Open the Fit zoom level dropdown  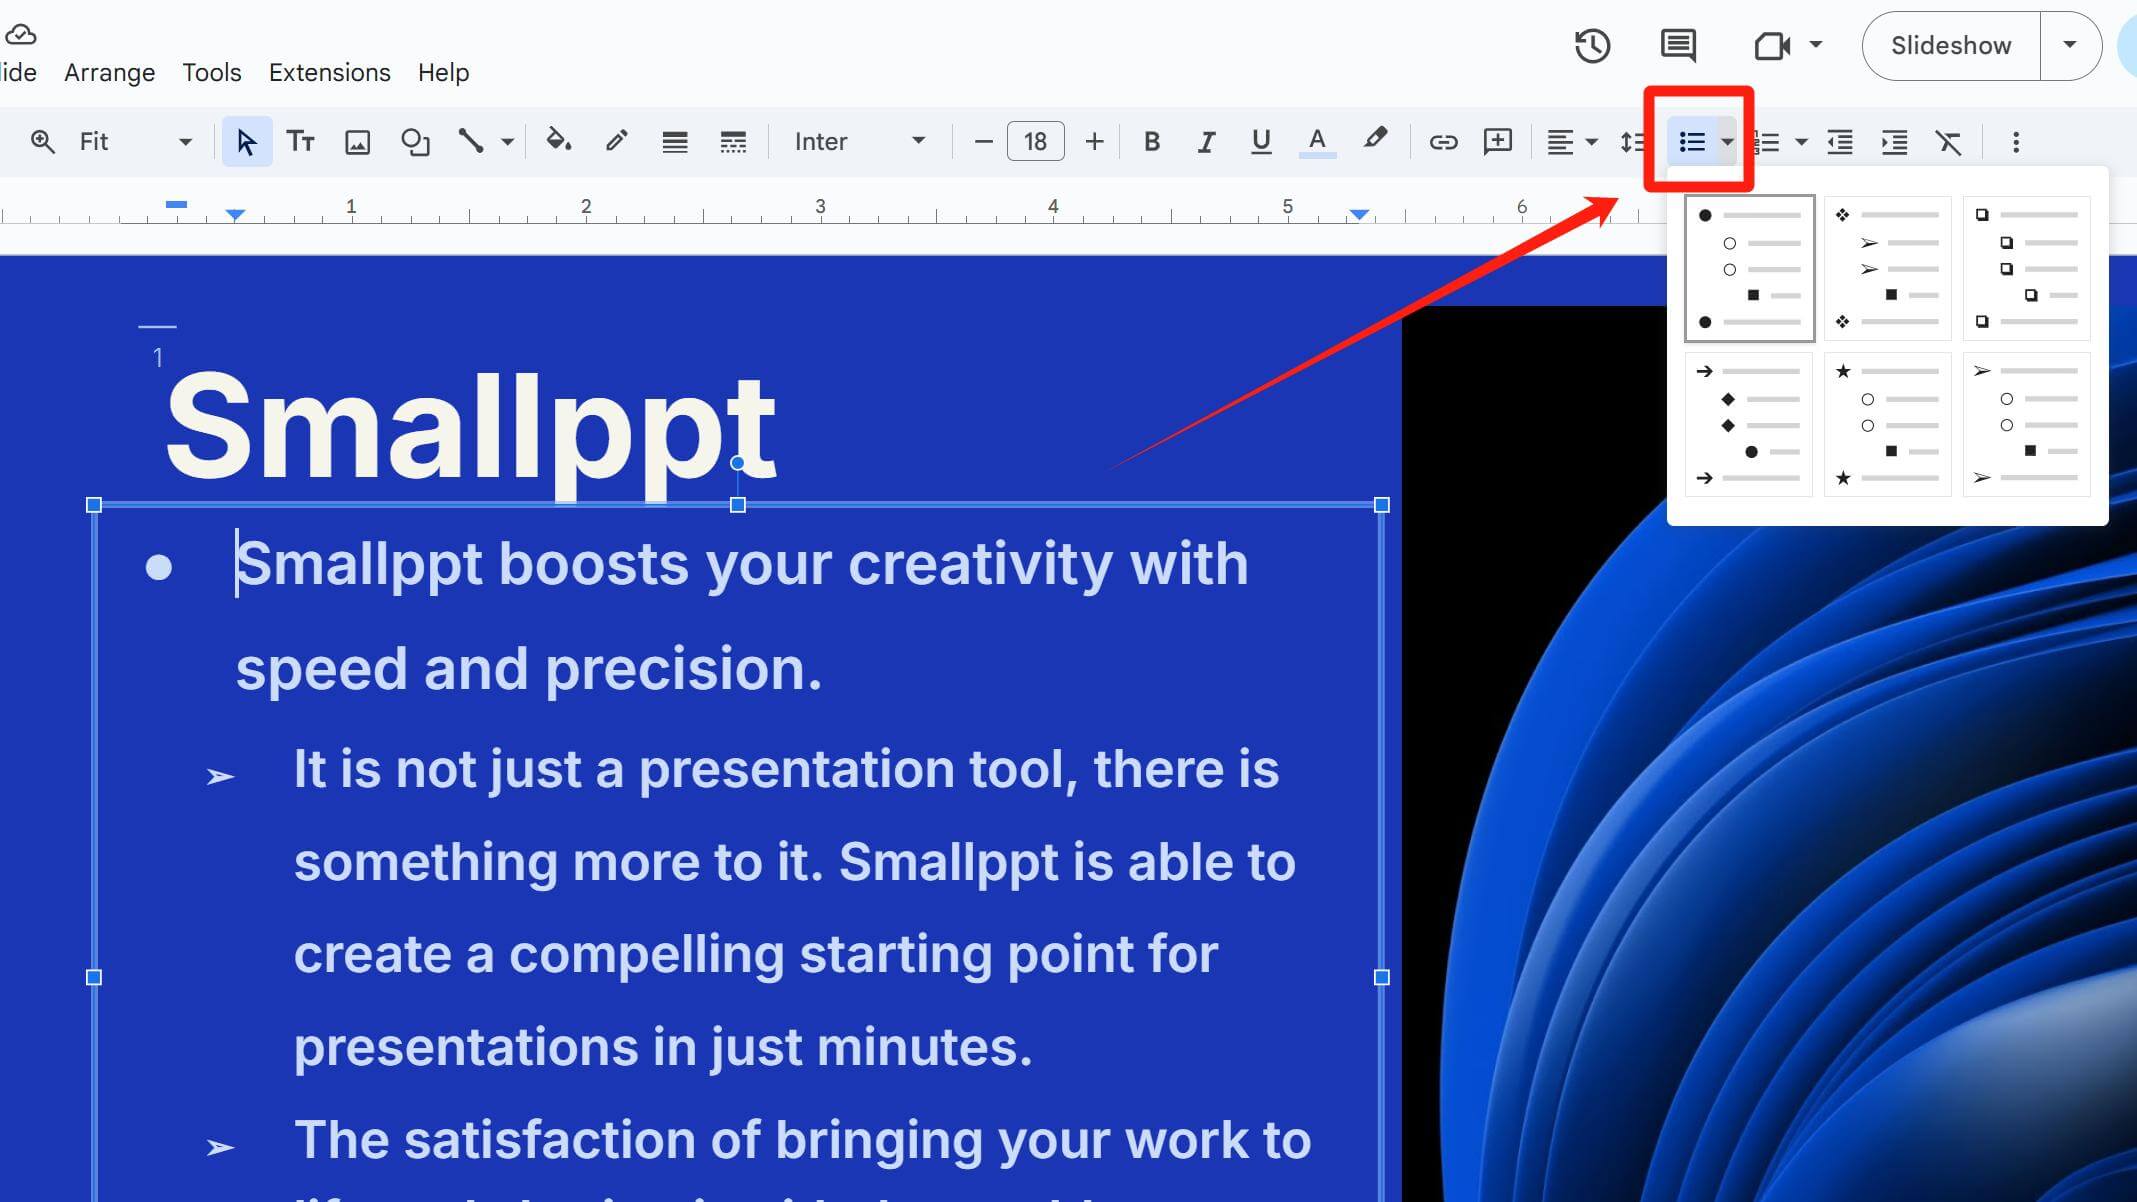135,142
